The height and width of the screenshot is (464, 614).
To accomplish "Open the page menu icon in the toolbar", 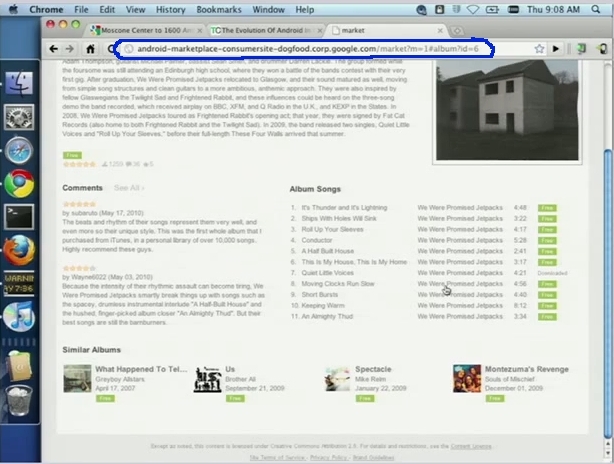I will 581,49.
